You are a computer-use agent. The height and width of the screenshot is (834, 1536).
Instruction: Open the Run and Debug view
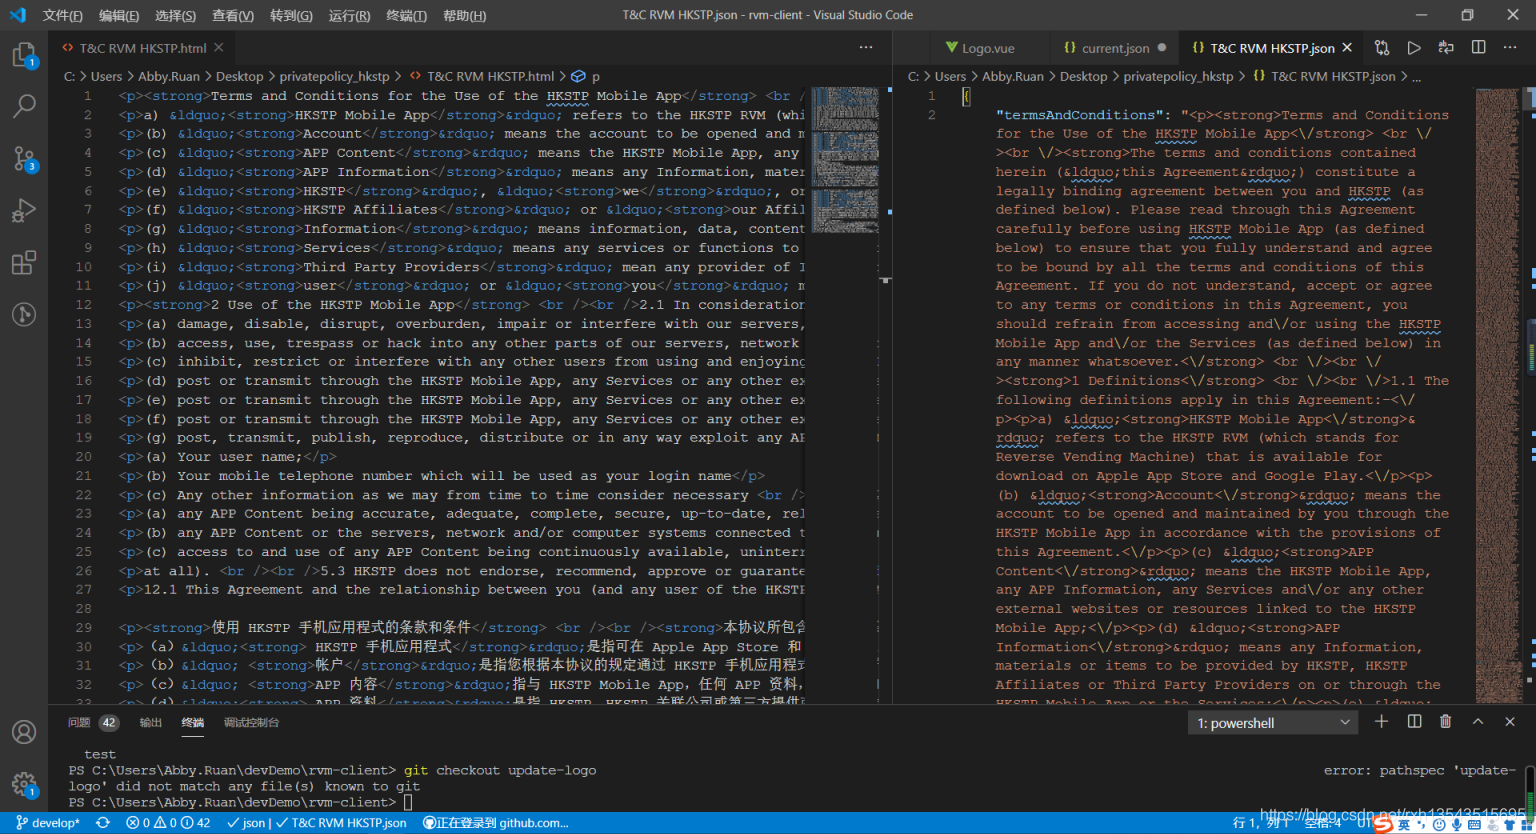[24, 210]
